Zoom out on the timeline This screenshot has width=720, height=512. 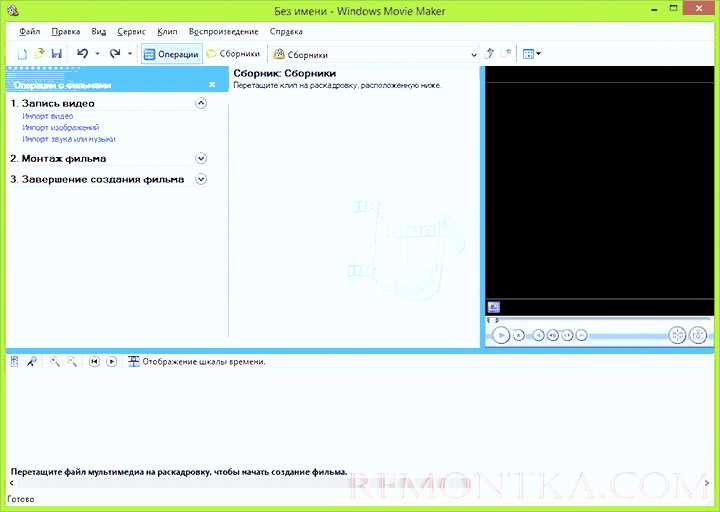[x=72, y=362]
